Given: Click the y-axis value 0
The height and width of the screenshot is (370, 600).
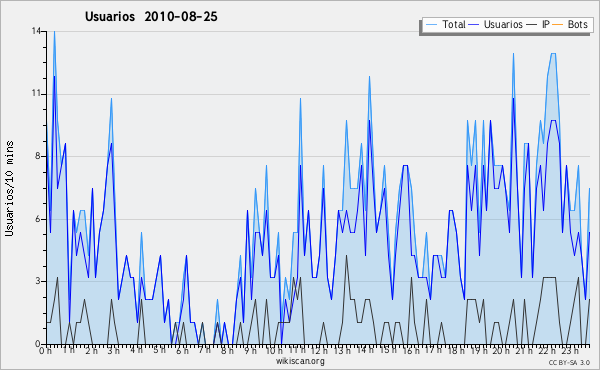Looking at the screenshot, I should 38,344.
